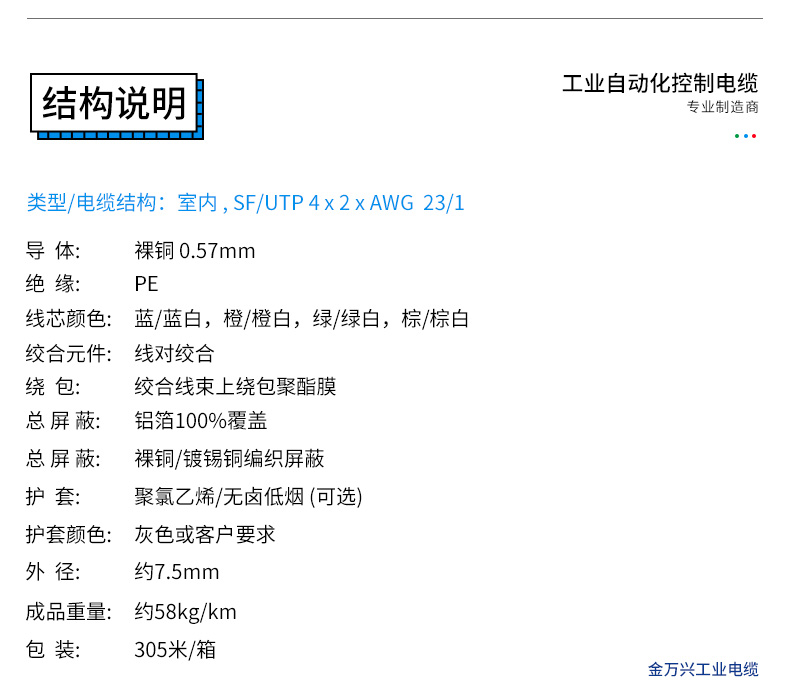The height and width of the screenshot is (699, 790).
Task: Click the PE insulation value
Action: (x=146, y=284)
